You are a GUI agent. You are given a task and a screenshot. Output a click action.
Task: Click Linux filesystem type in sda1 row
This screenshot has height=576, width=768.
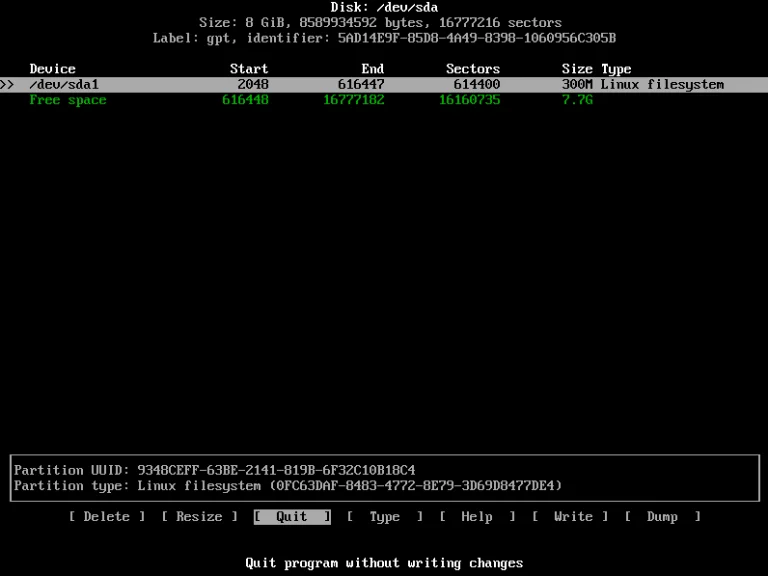pyautogui.click(x=662, y=85)
